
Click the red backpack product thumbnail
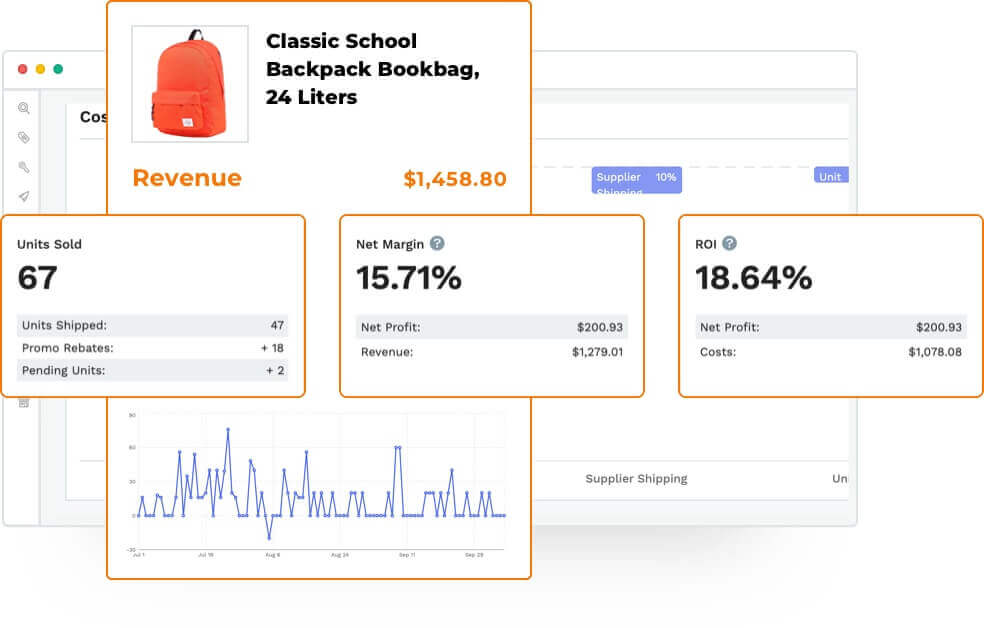click(190, 84)
